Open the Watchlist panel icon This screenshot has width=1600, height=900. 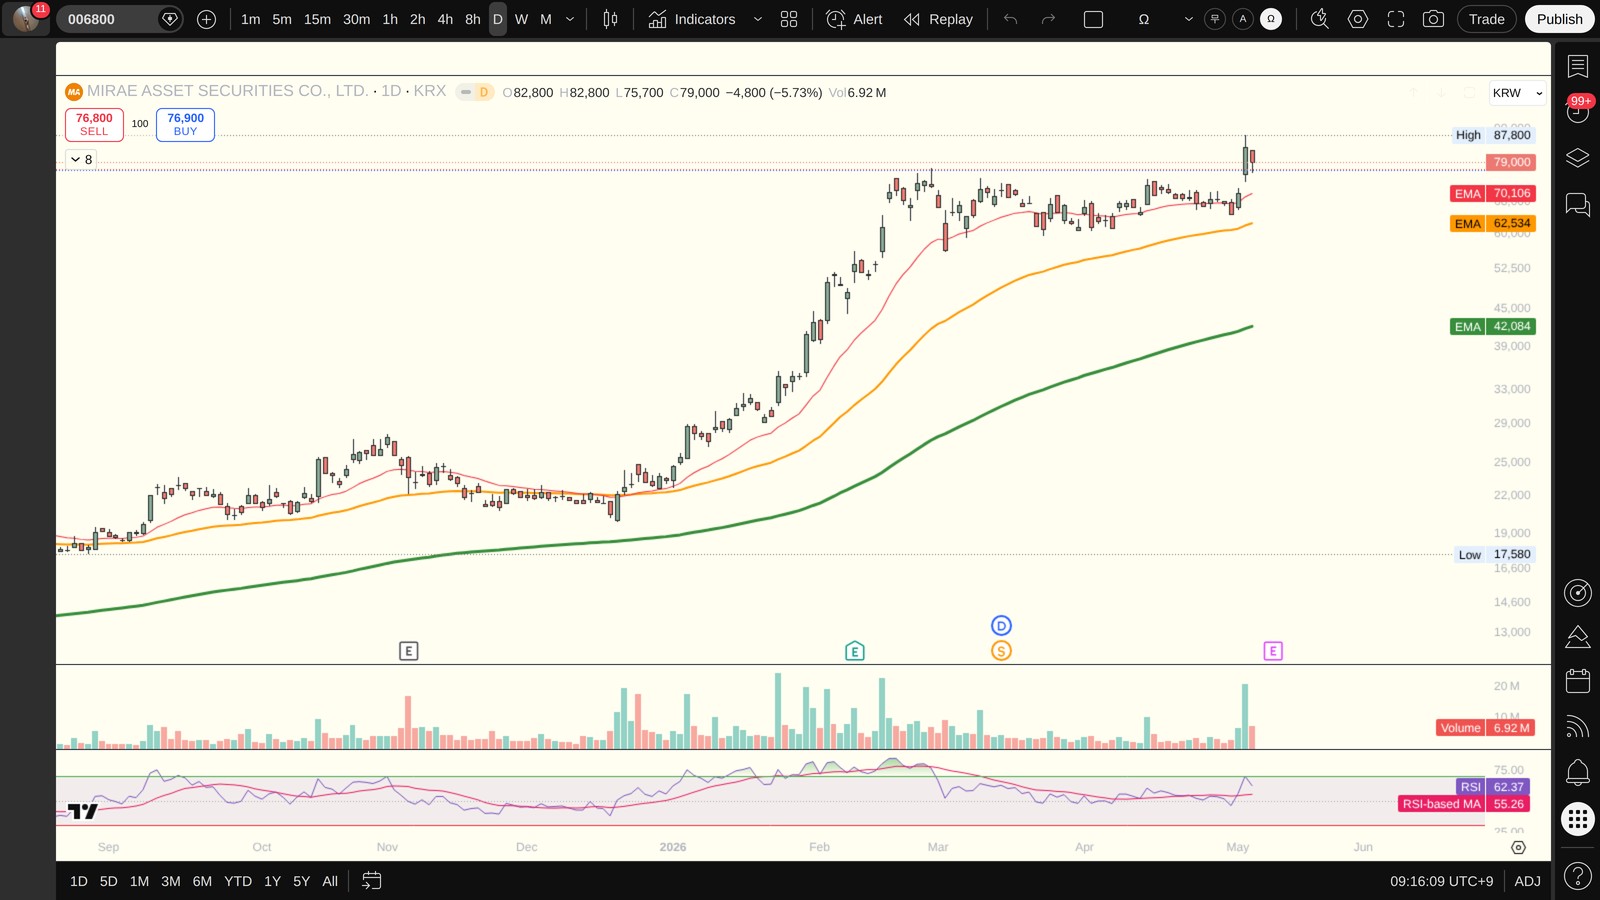pos(1578,66)
